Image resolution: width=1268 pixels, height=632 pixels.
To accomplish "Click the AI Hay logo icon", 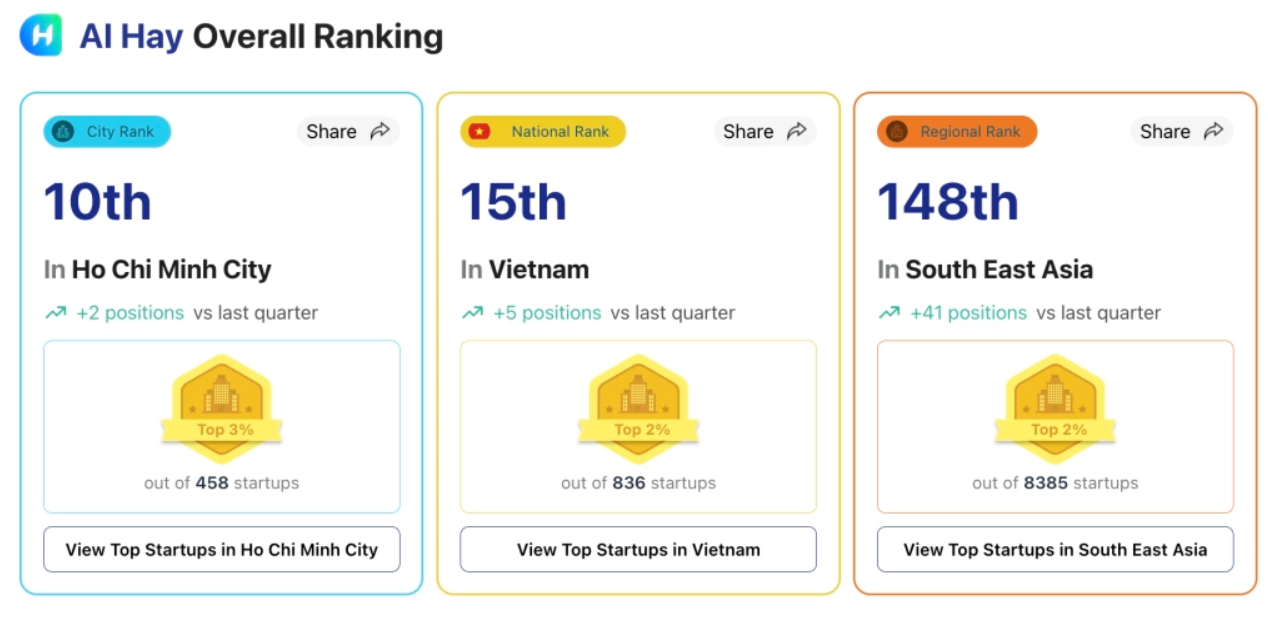I will pos(41,36).
